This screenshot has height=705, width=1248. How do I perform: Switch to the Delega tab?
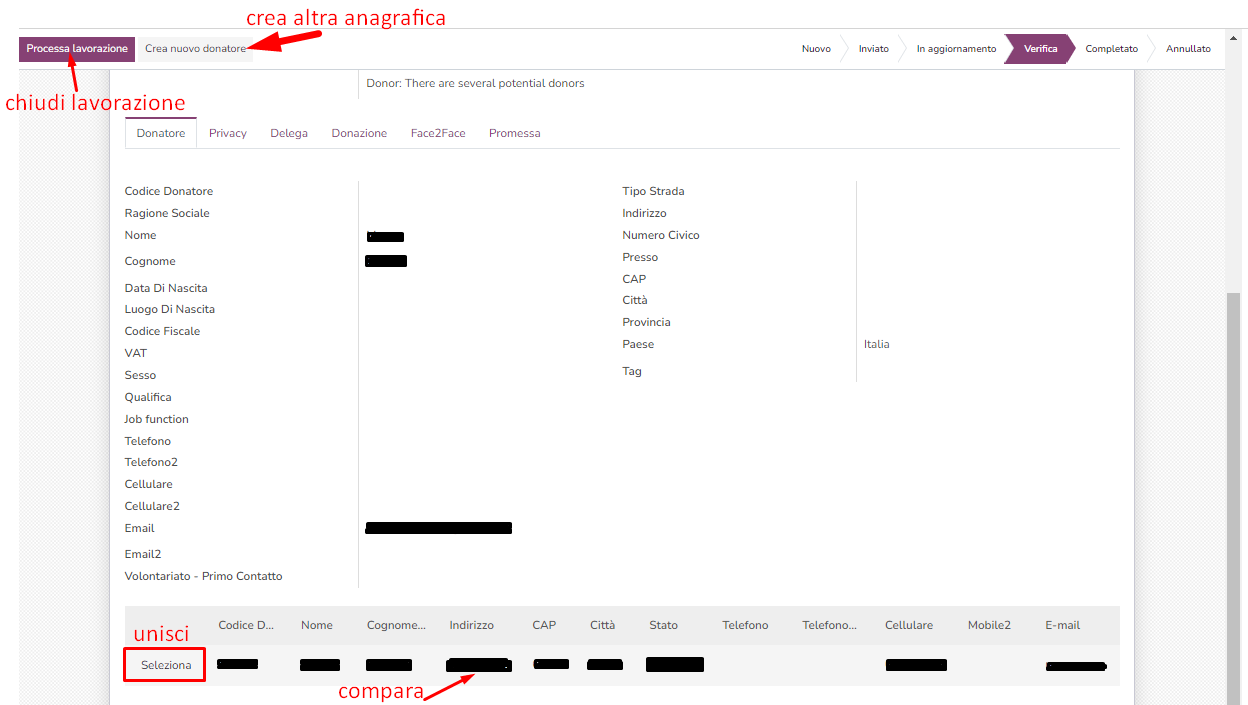(x=289, y=133)
